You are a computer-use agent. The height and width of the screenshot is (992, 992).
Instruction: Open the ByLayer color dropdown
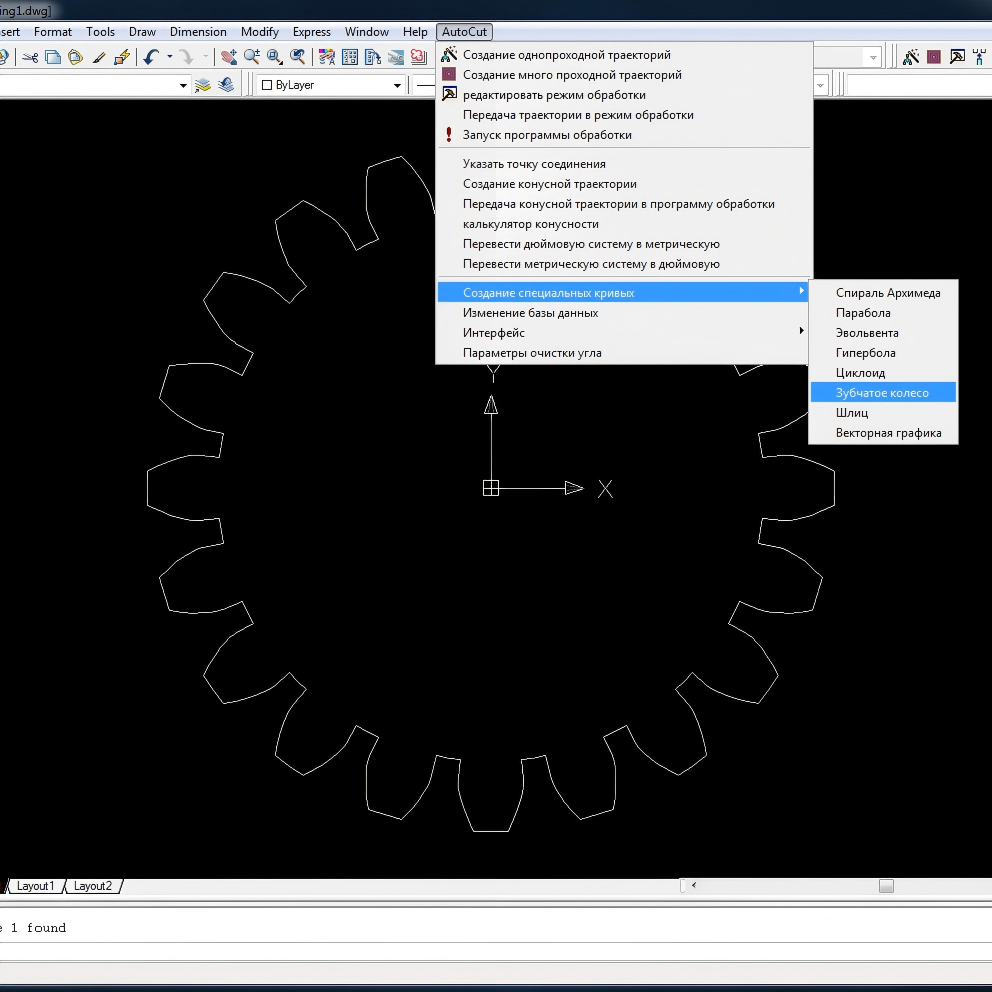[x=397, y=85]
